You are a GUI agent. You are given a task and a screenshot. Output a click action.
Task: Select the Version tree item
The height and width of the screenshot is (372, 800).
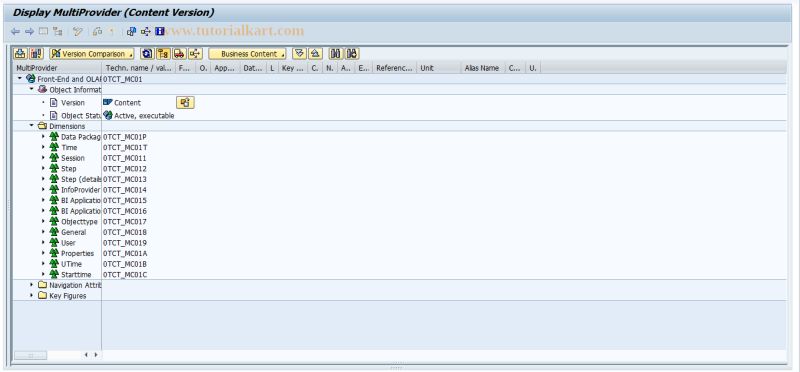pos(73,103)
